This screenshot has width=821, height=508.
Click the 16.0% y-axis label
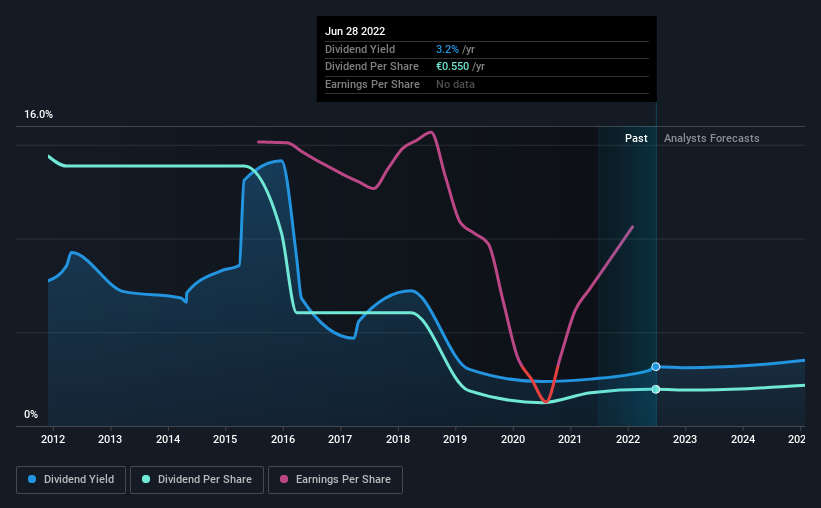(38, 115)
